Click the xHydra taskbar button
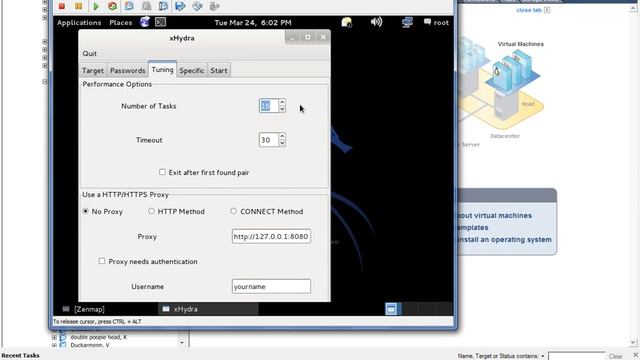 click(208, 309)
